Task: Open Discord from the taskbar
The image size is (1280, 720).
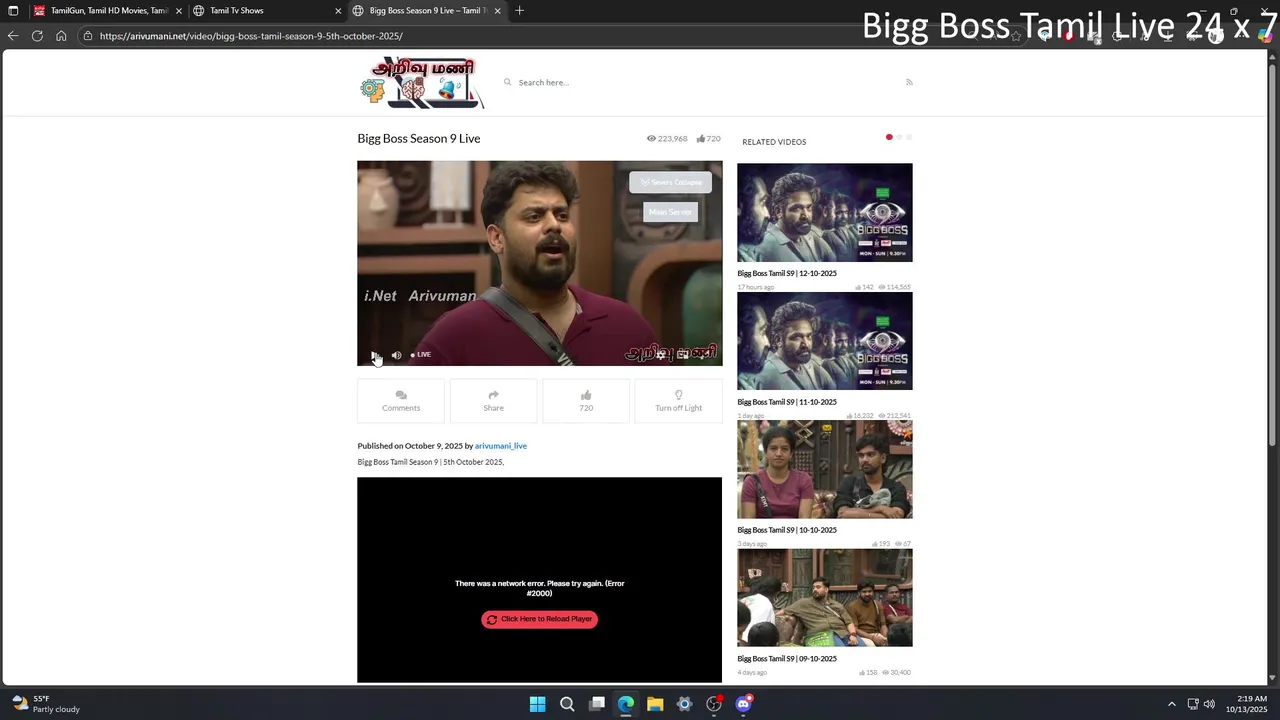Action: tap(743, 704)
